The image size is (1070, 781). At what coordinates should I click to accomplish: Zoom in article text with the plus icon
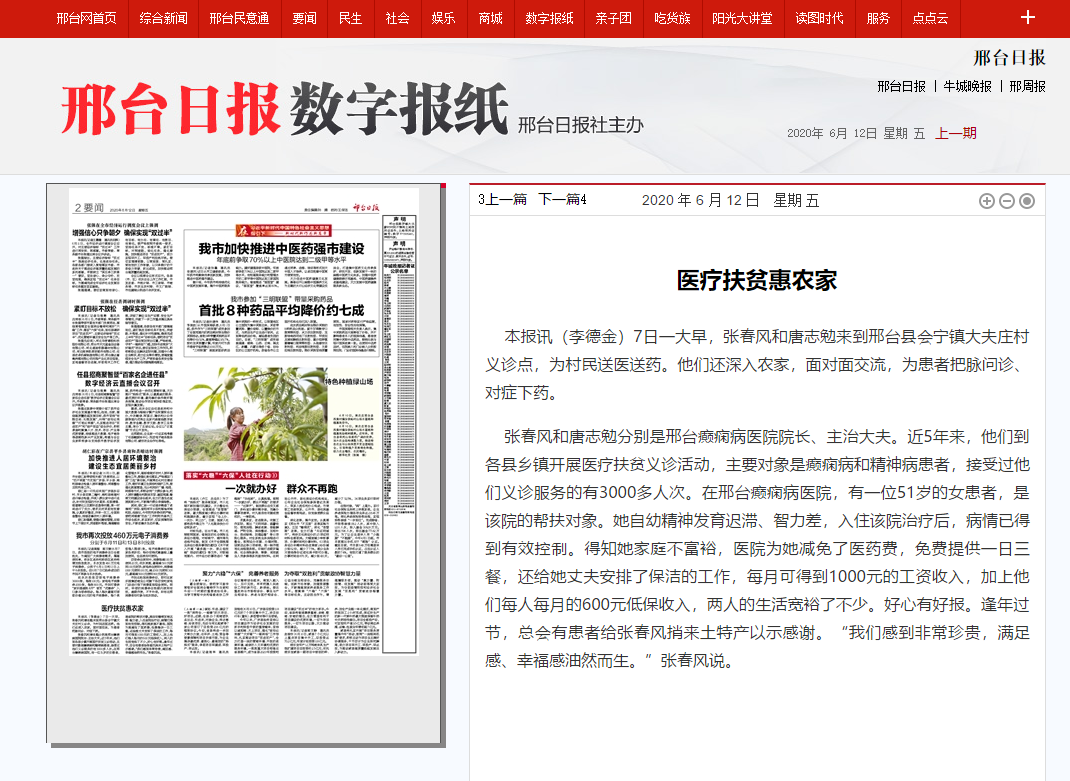[x=987, y=201]
